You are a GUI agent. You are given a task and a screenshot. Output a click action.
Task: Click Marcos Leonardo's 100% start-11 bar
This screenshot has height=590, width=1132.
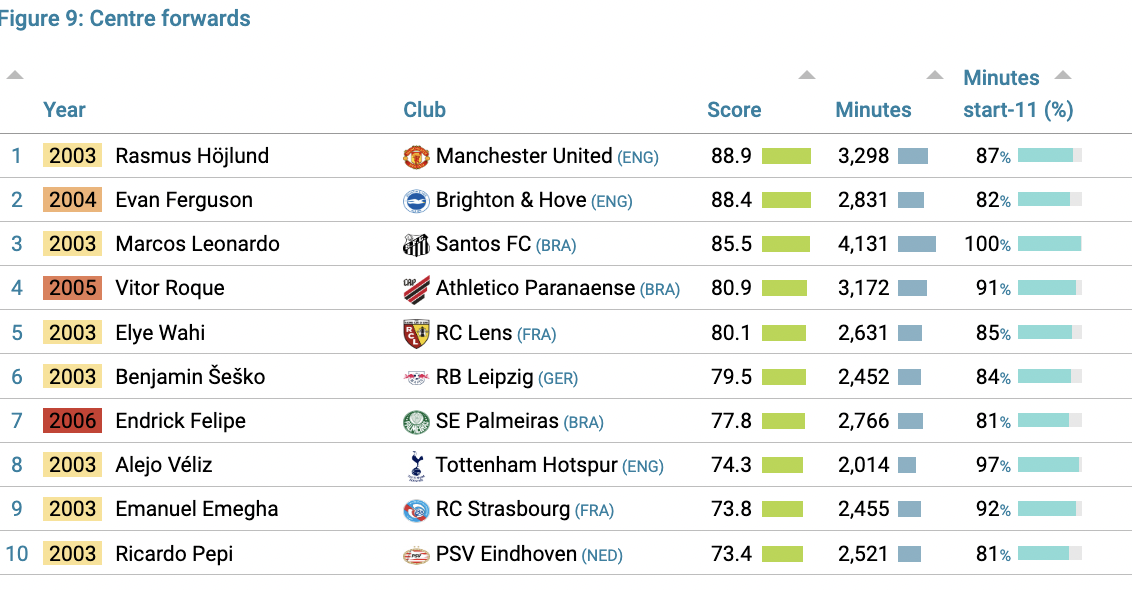1050,244
